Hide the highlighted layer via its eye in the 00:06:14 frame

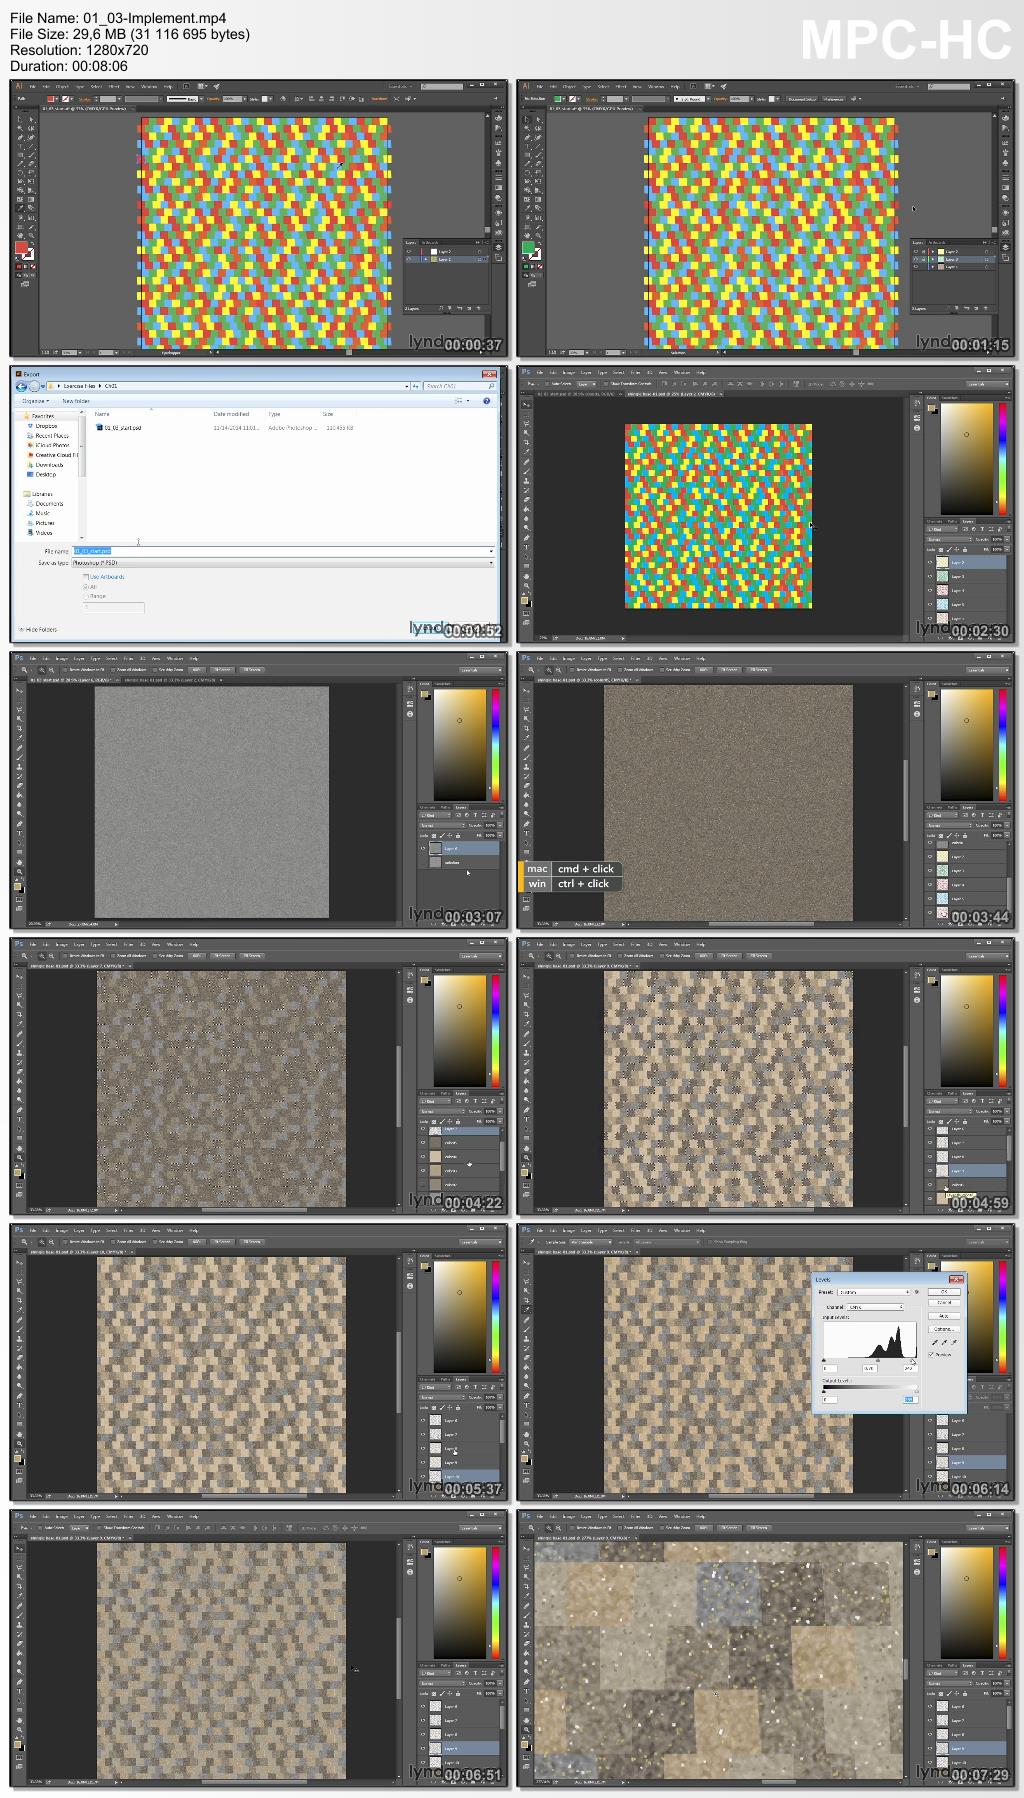tap(929, 1461)
